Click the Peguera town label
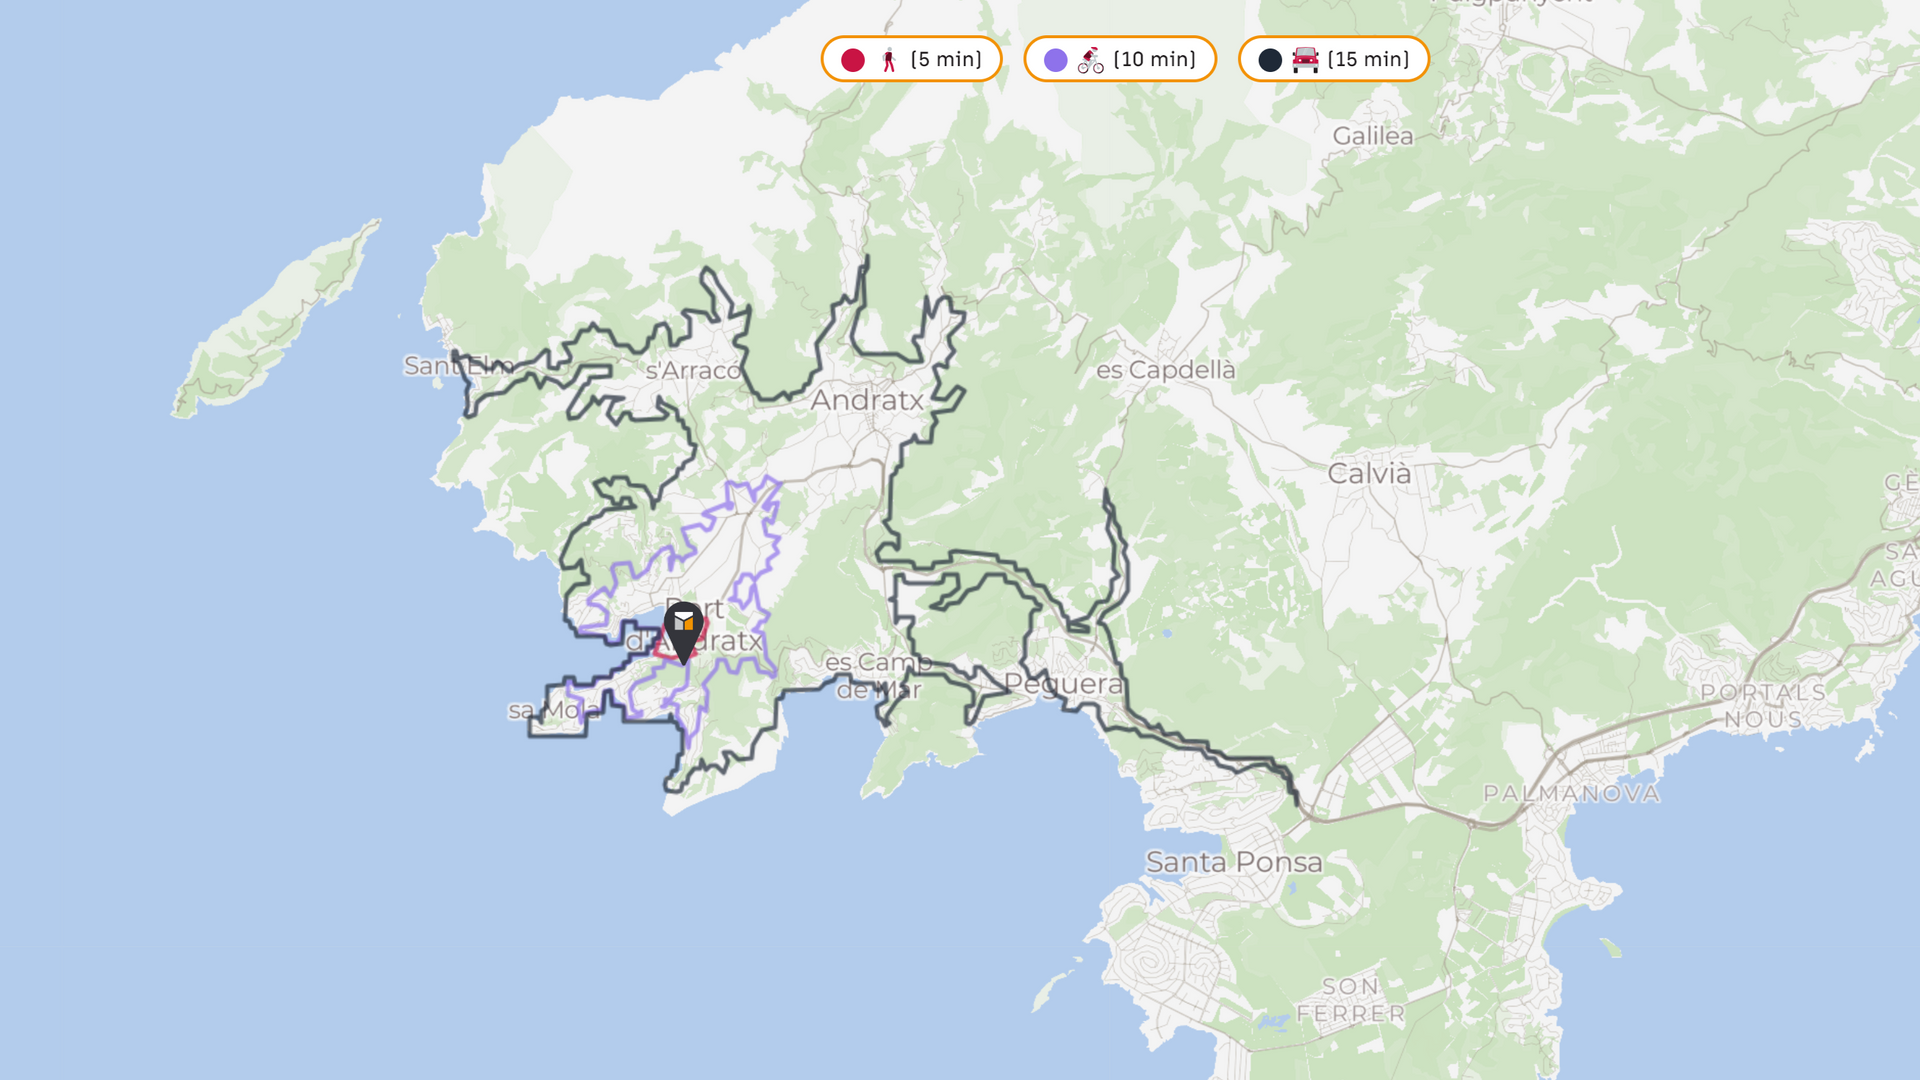Image resolution: width=1920 pixels, height=1080 pixels. coord(1063,684)
